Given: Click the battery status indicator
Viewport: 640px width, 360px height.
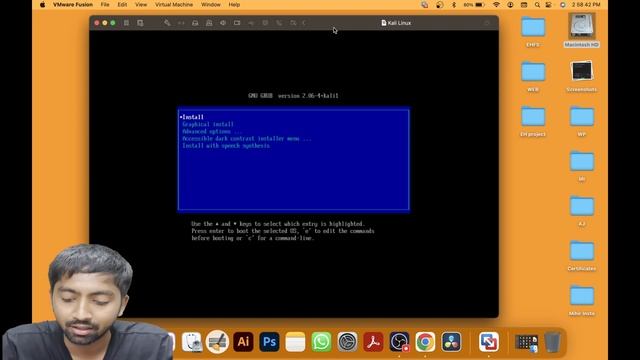Looking at the screenshot, I should pyautogui.click(x=474, y=5).
